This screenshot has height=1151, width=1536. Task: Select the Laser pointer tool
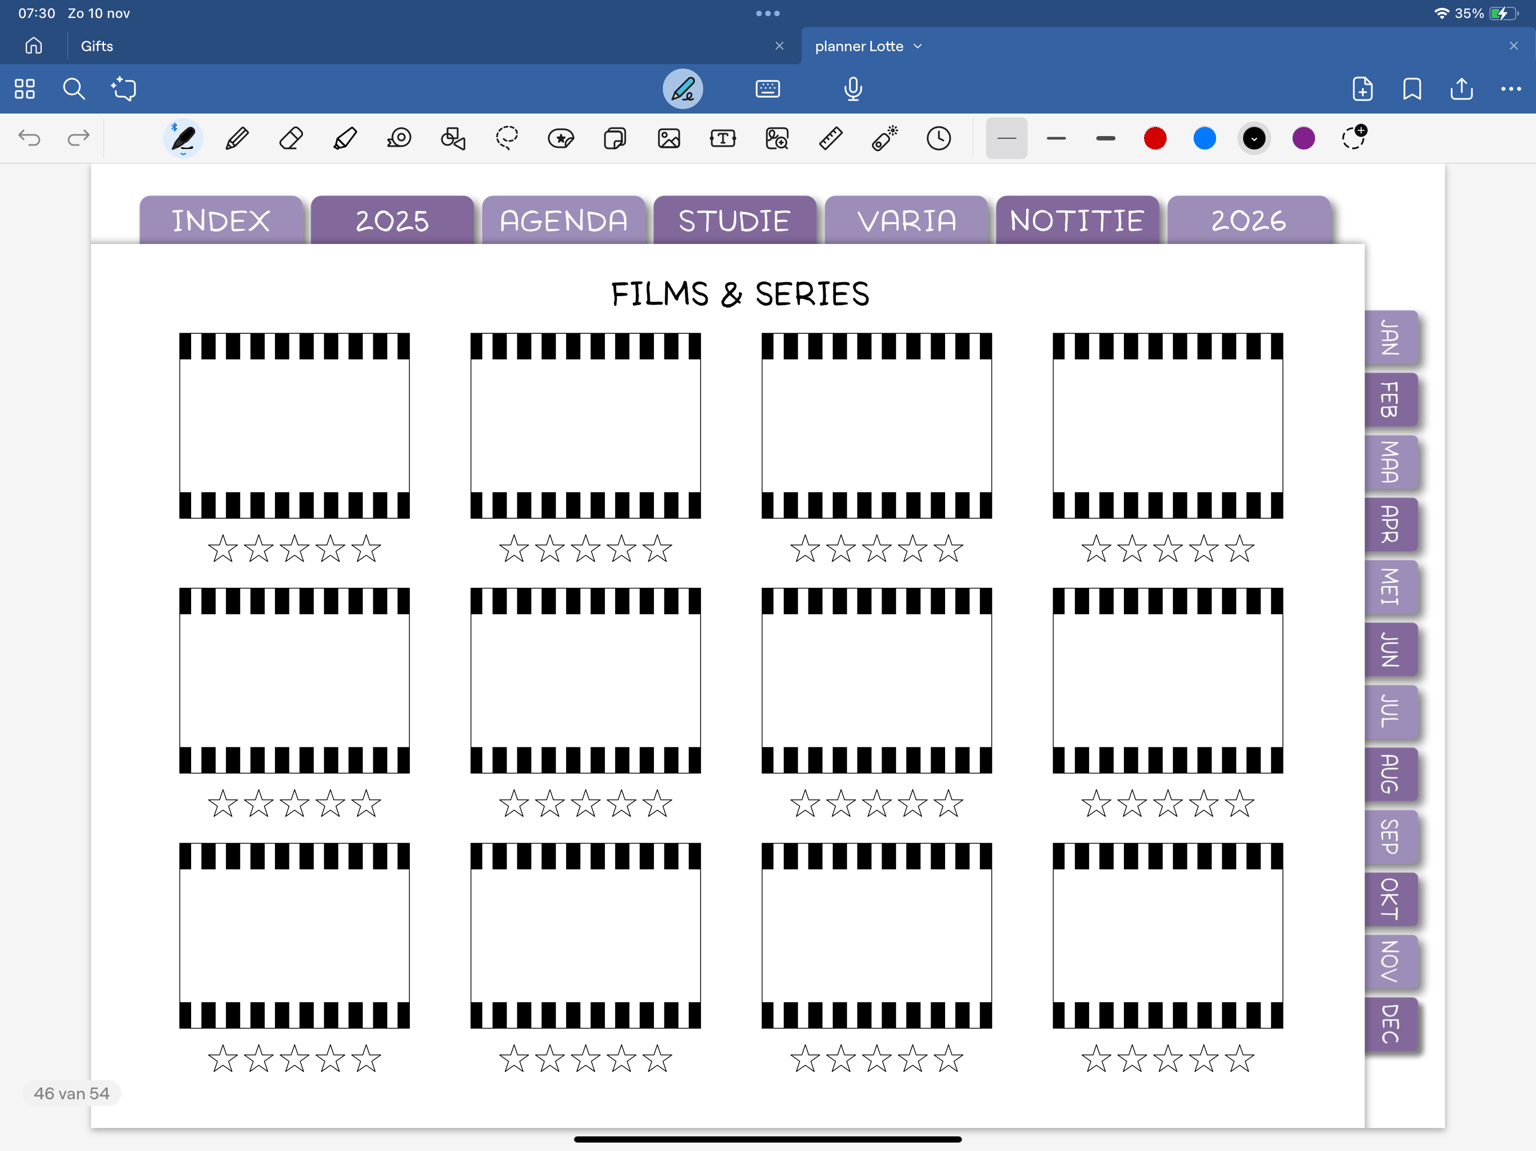click(x=885, y=138)
